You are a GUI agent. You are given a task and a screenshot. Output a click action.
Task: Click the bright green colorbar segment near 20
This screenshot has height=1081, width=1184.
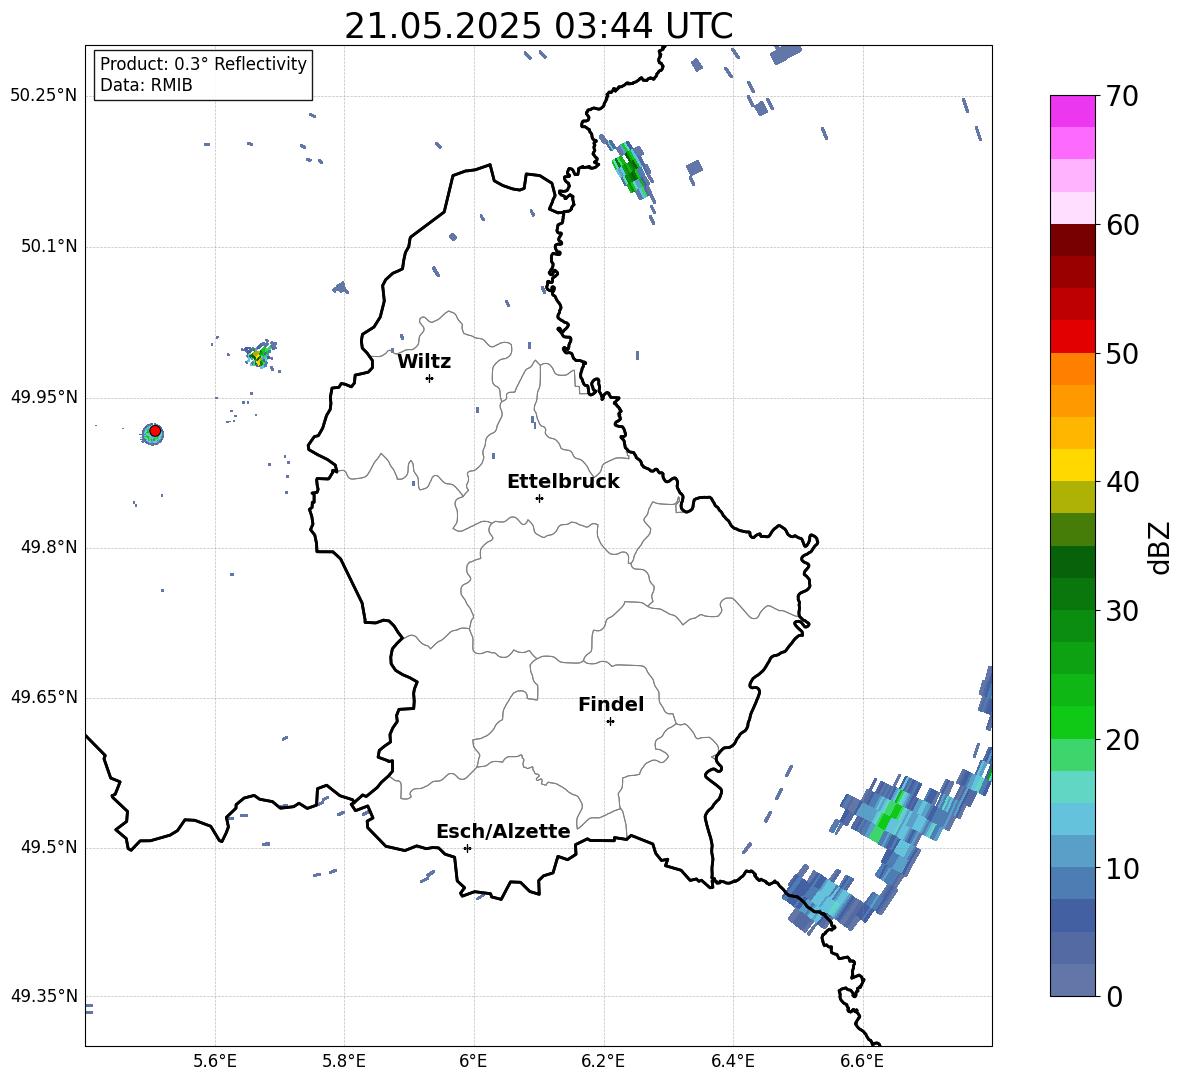pyautogui.click(x=1072, y=722)
